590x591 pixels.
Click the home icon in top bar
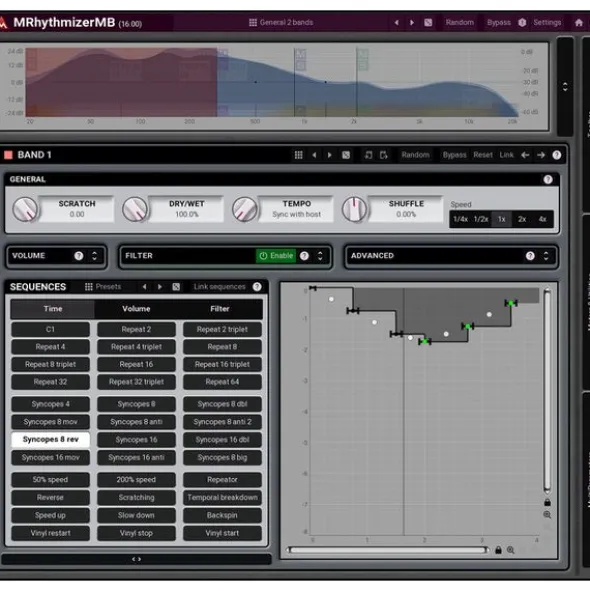(x=579, y=23)
